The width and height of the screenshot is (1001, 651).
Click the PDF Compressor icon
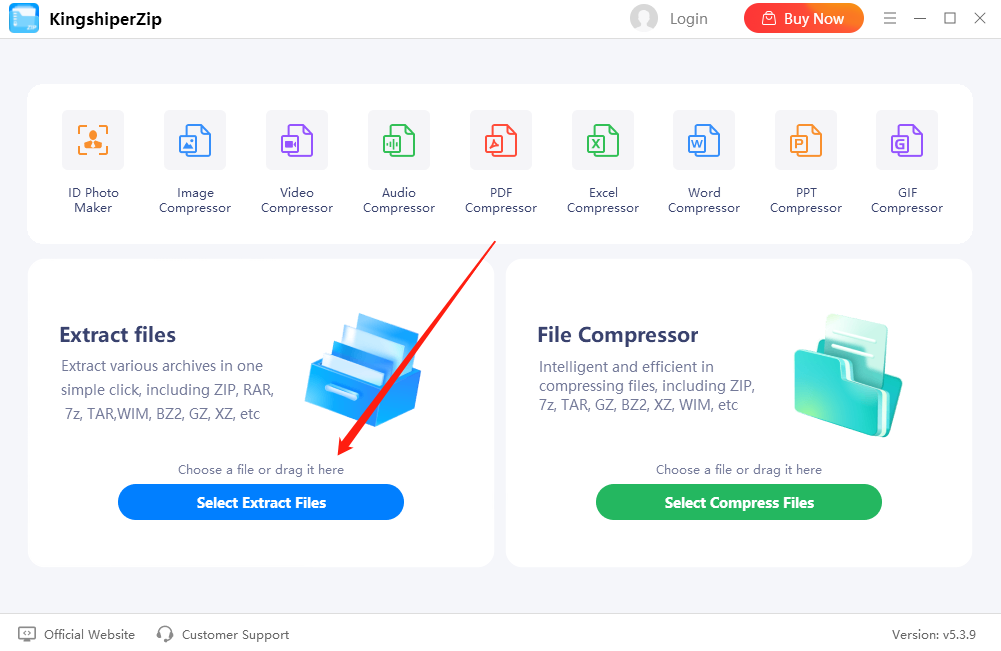click(x=501, y=141)
